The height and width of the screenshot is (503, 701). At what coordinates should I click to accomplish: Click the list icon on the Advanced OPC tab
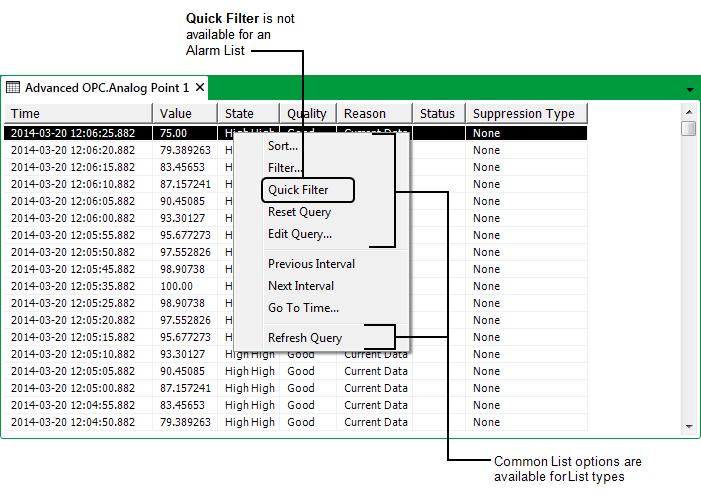(x=13, y=88)
